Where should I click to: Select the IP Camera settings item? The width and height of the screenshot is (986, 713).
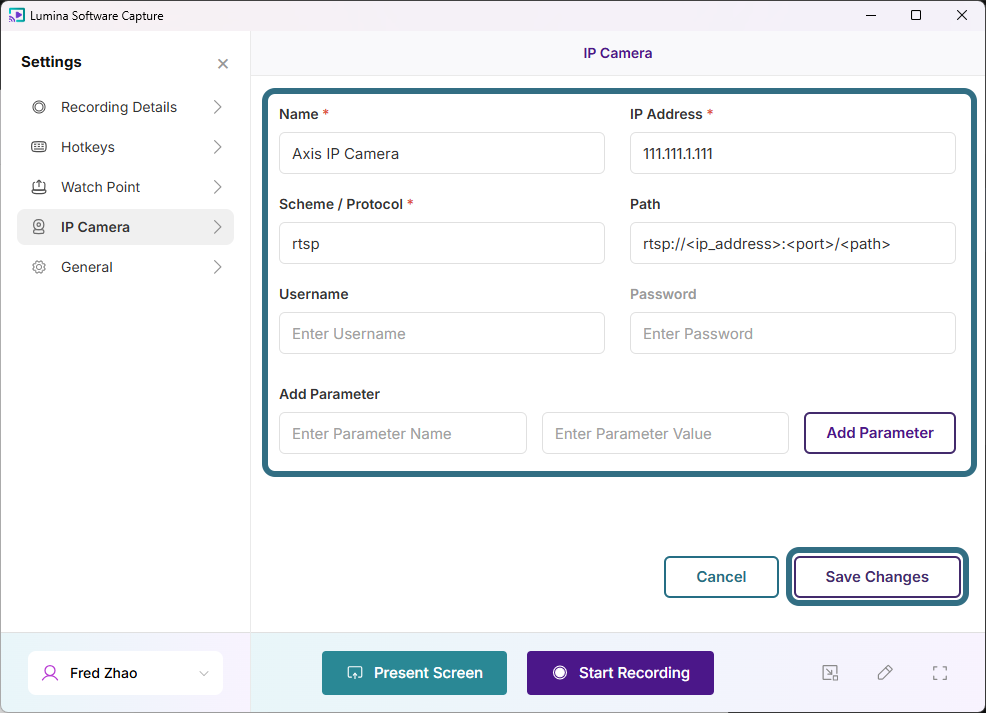126,227
